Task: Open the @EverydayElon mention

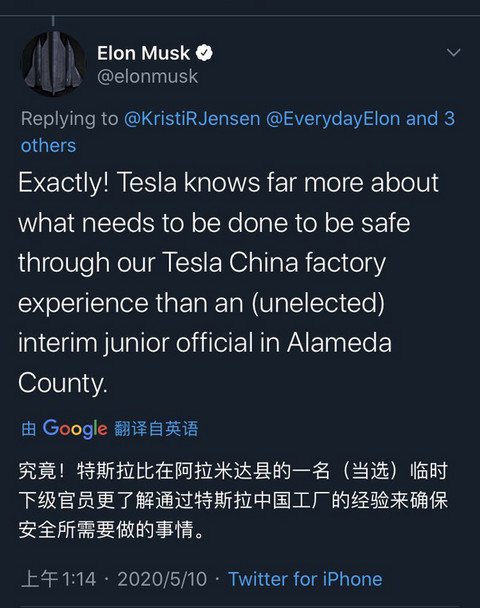Action: point(333,118)
